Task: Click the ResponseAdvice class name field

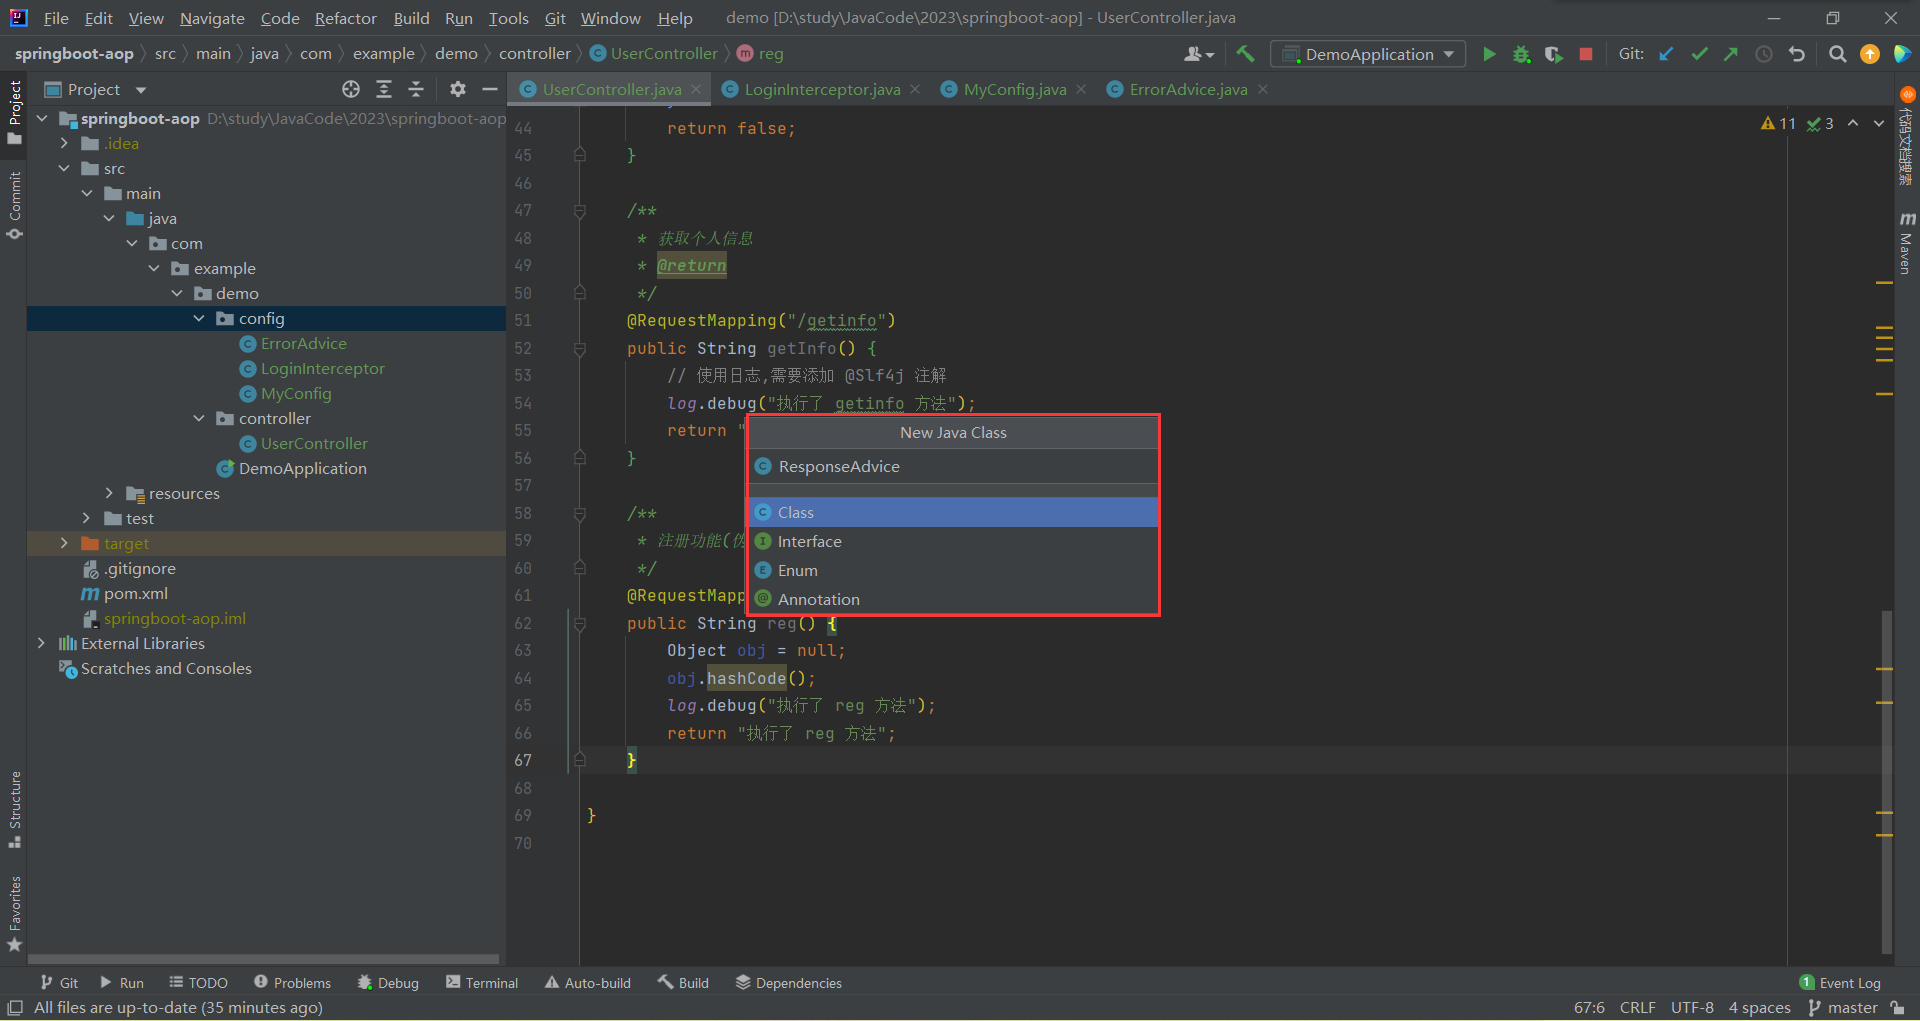Action: [x=954, y=466]
